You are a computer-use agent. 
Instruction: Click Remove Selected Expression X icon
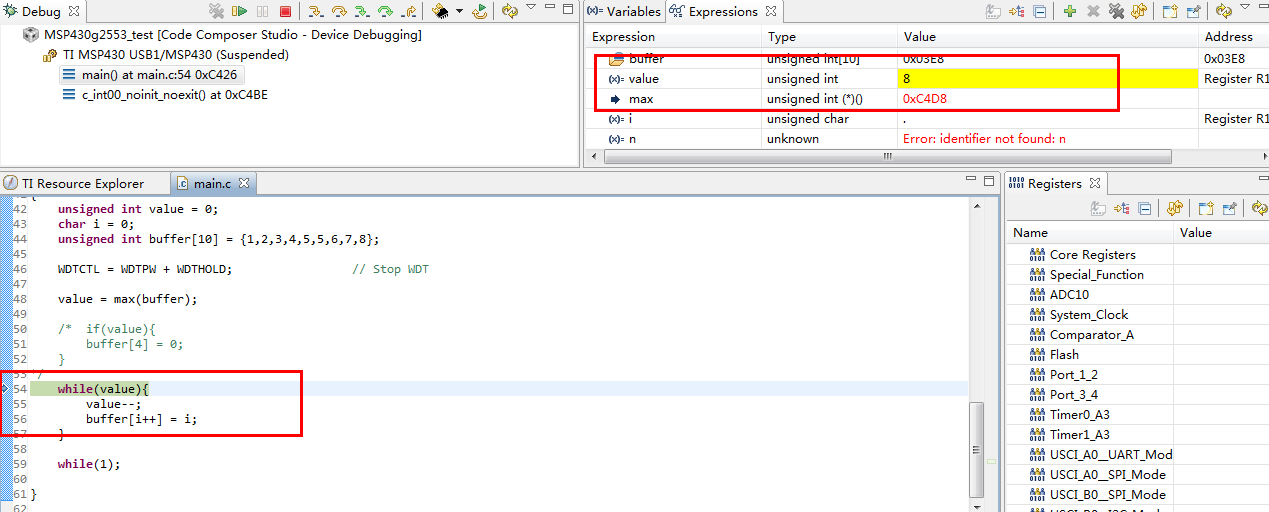pos(1093,11)
